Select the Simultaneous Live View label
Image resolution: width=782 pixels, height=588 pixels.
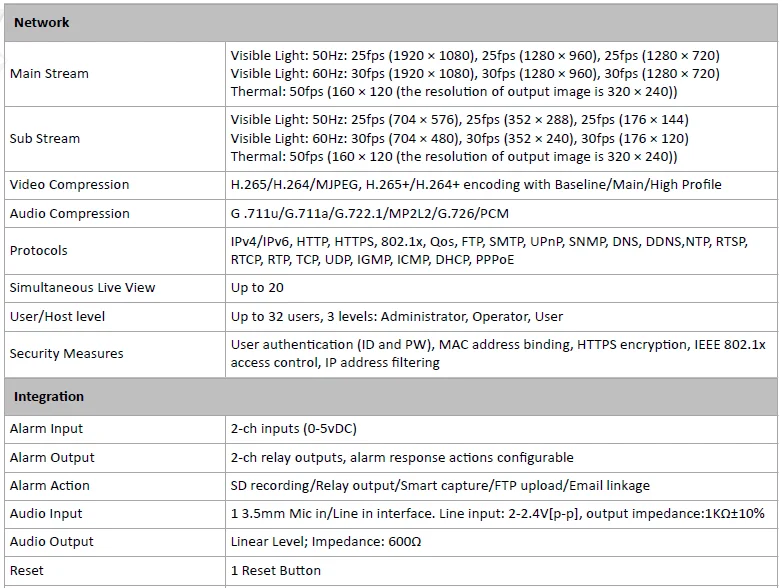(82, 288)
